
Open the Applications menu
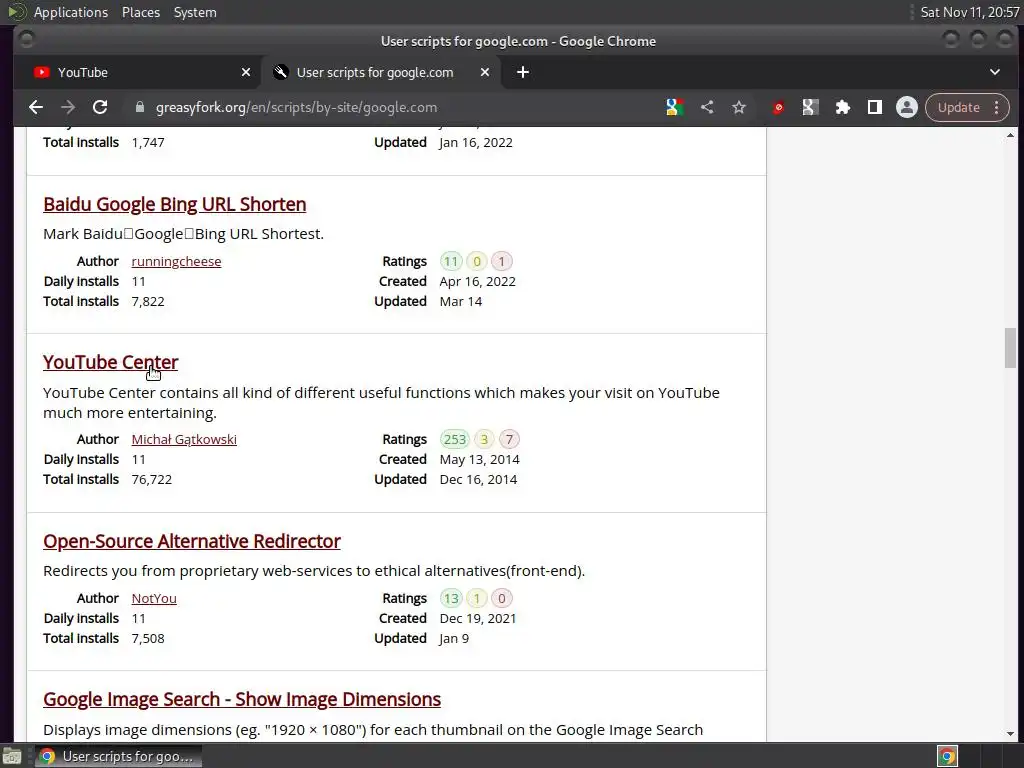pos(71,12)
